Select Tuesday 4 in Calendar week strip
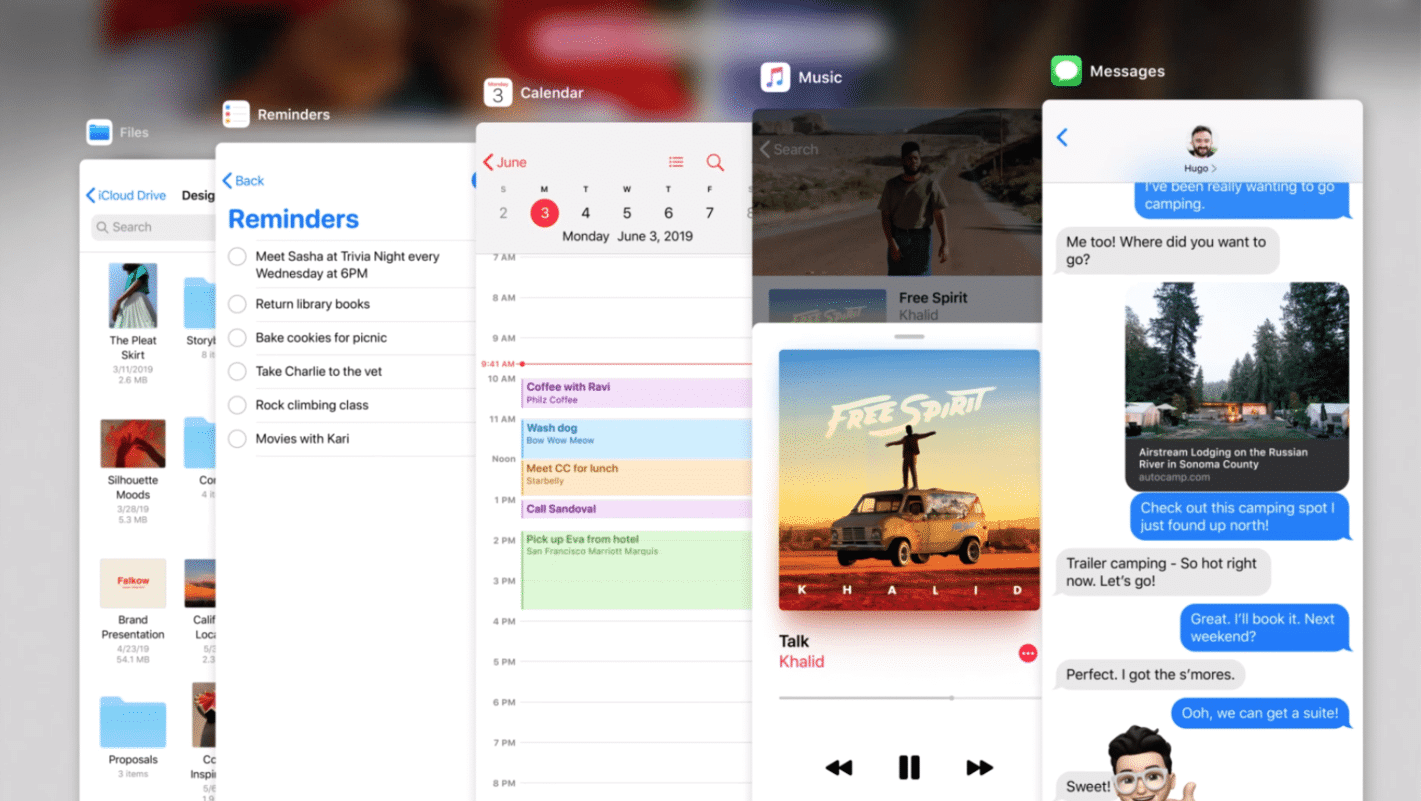The width and height of the screenshot is (1421, 801). point(586,213)
